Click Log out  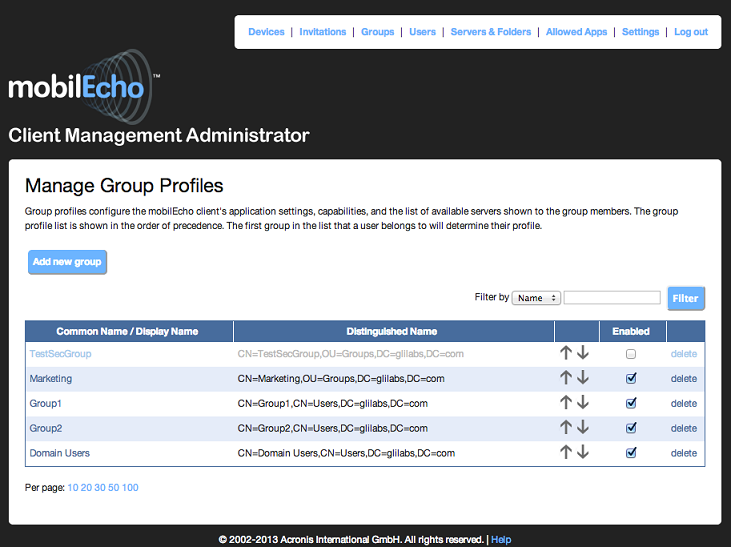pyautogui.click(x=691, y=32)
